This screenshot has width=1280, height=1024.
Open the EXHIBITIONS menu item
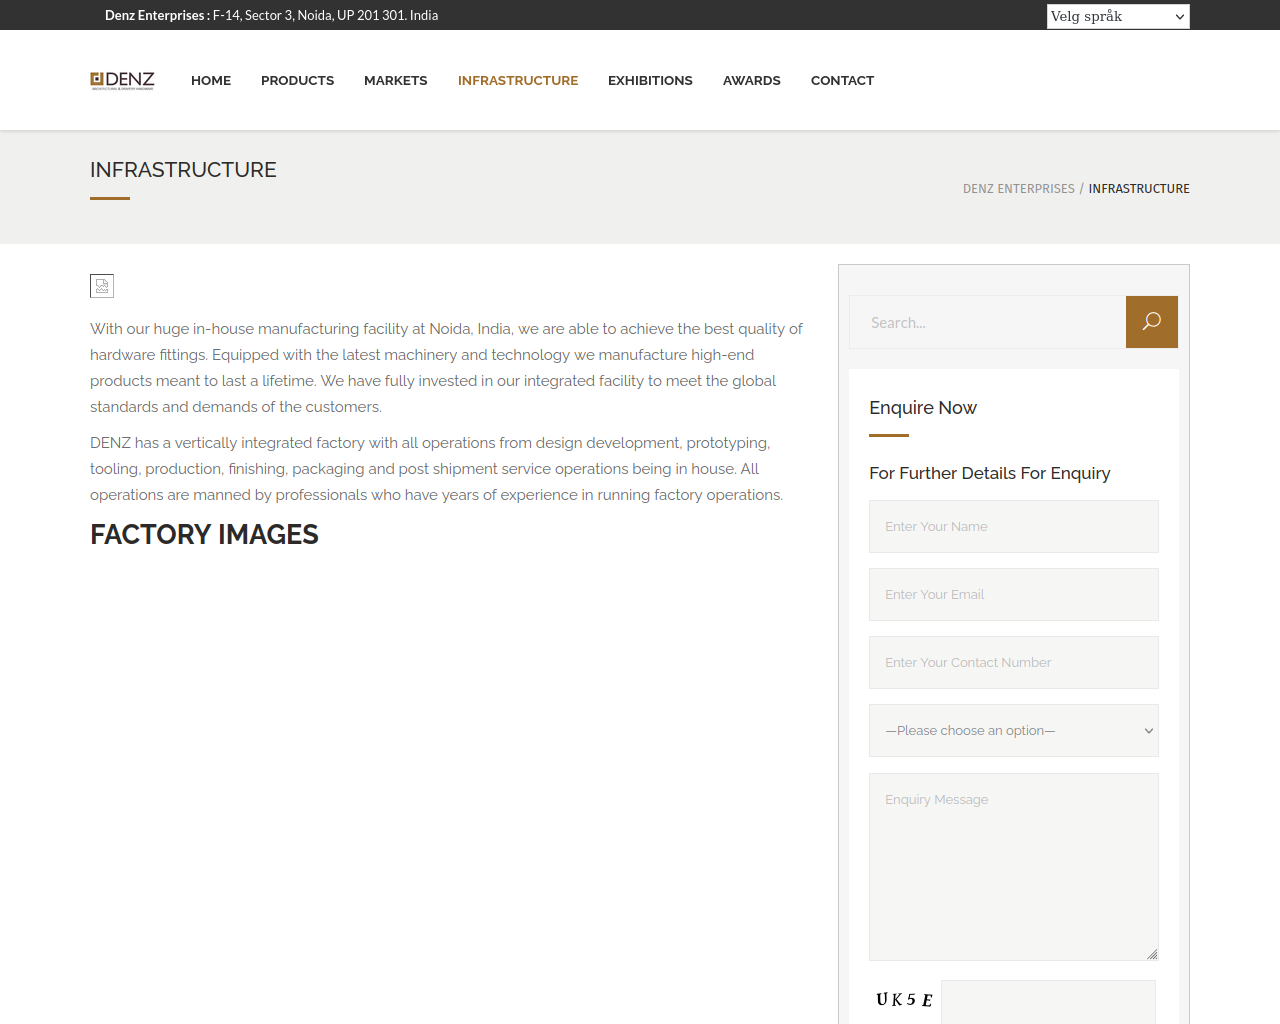(650, 80)
